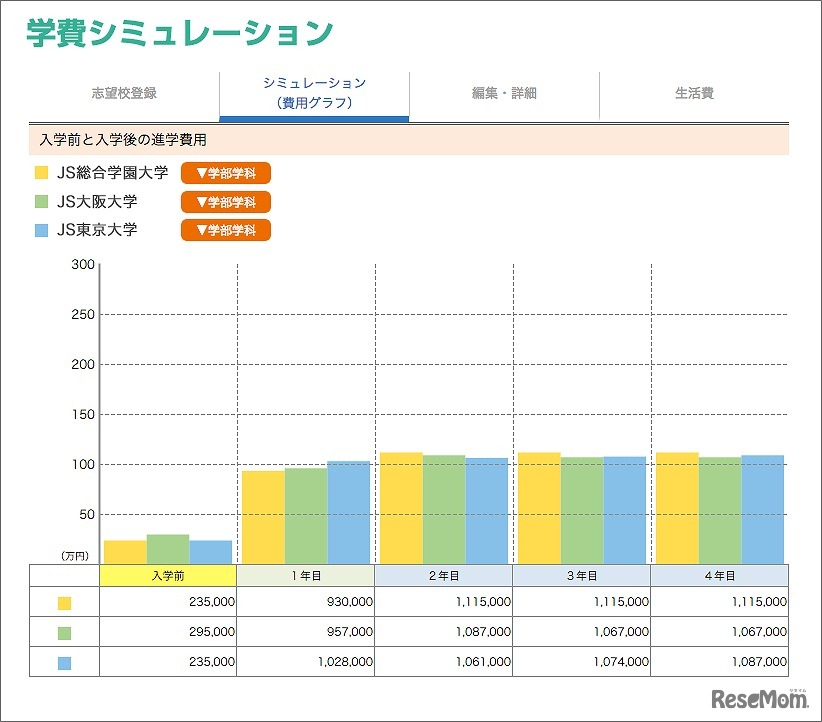Open 学部学科 dropdown for JS東京大学

tap(224, 229)
